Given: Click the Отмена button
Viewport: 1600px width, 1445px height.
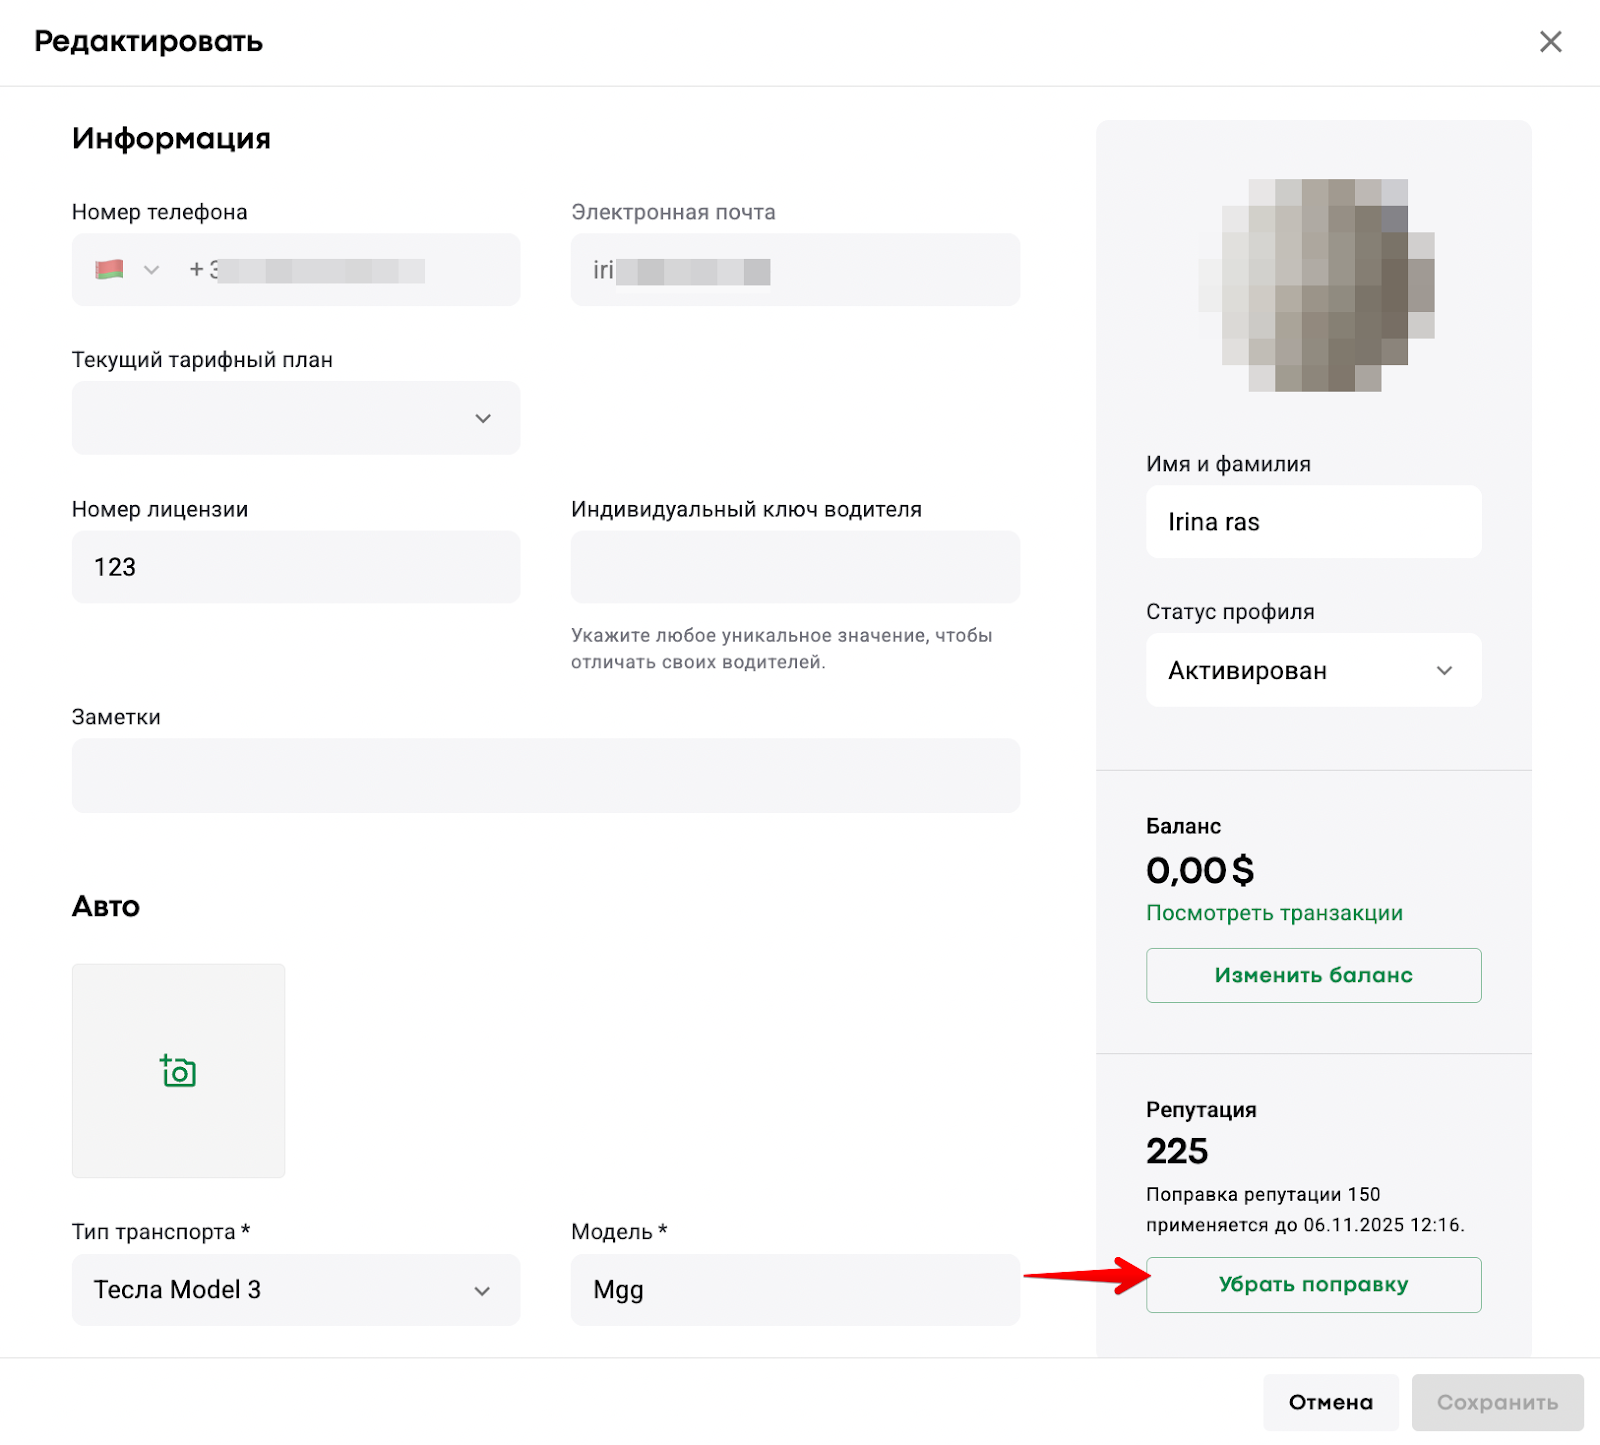Looking at the screenshot, I should 1330,1402.
